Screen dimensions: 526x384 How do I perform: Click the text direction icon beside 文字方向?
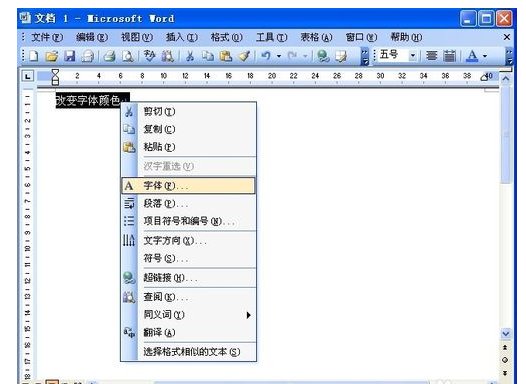129,240
